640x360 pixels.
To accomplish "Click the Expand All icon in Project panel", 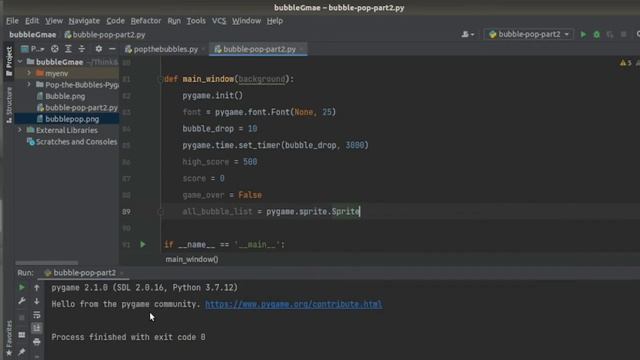I will tap(68, 49).
